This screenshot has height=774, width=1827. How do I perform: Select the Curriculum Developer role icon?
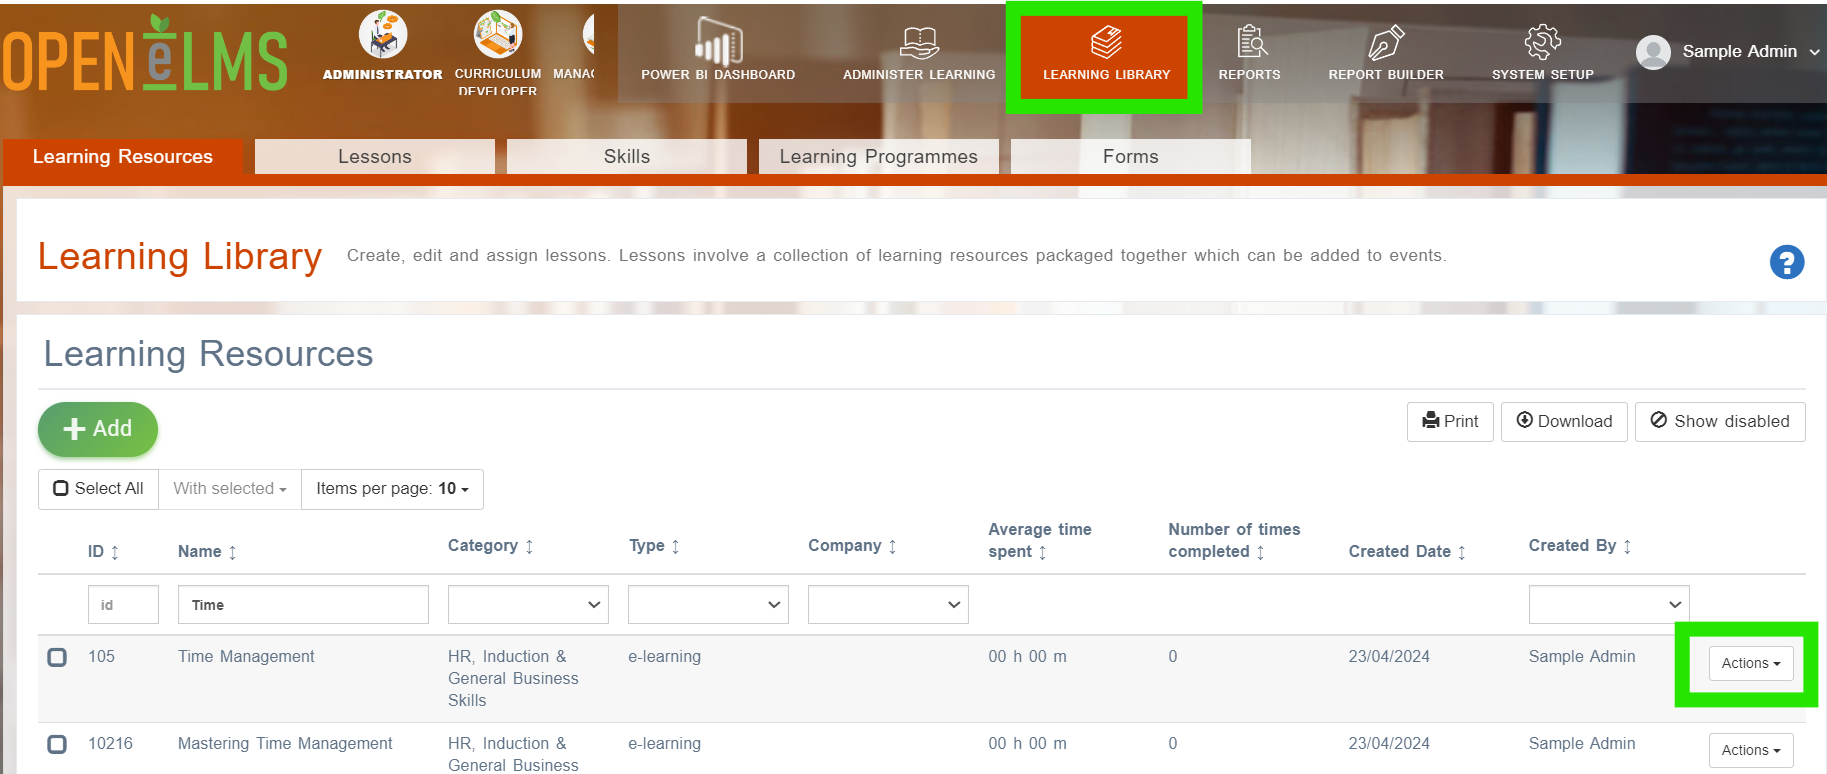point(498,35)
